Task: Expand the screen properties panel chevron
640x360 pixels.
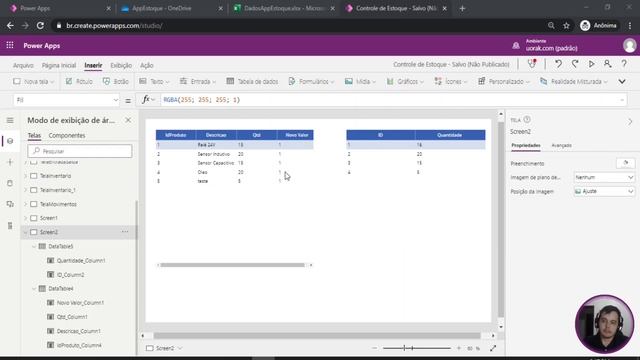Action: pos(630,122)
